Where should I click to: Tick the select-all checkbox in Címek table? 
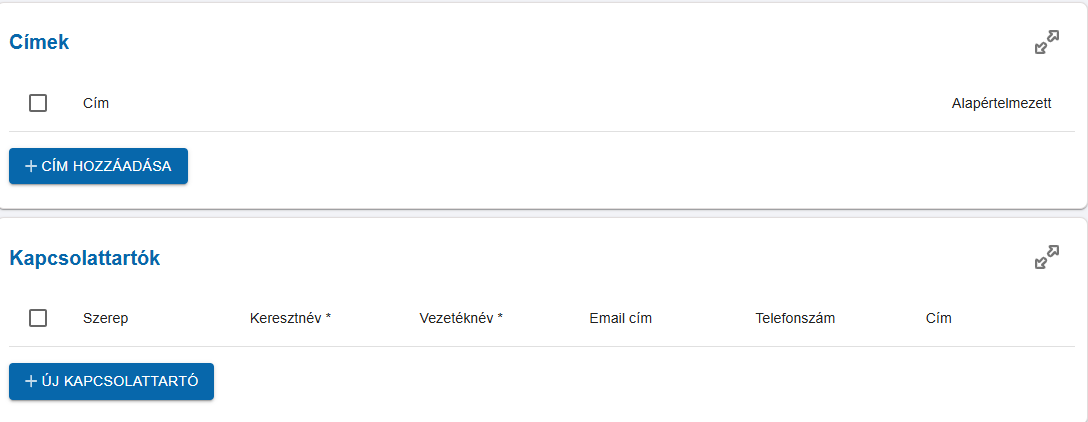pos(38,103)
